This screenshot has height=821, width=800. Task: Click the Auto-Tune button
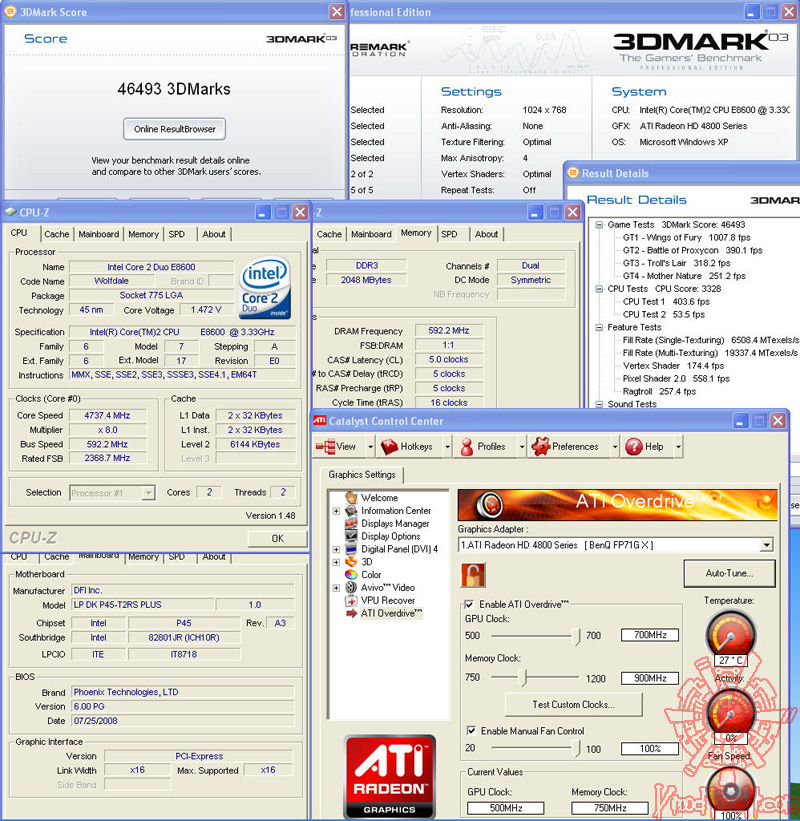(x=729, y=573)
